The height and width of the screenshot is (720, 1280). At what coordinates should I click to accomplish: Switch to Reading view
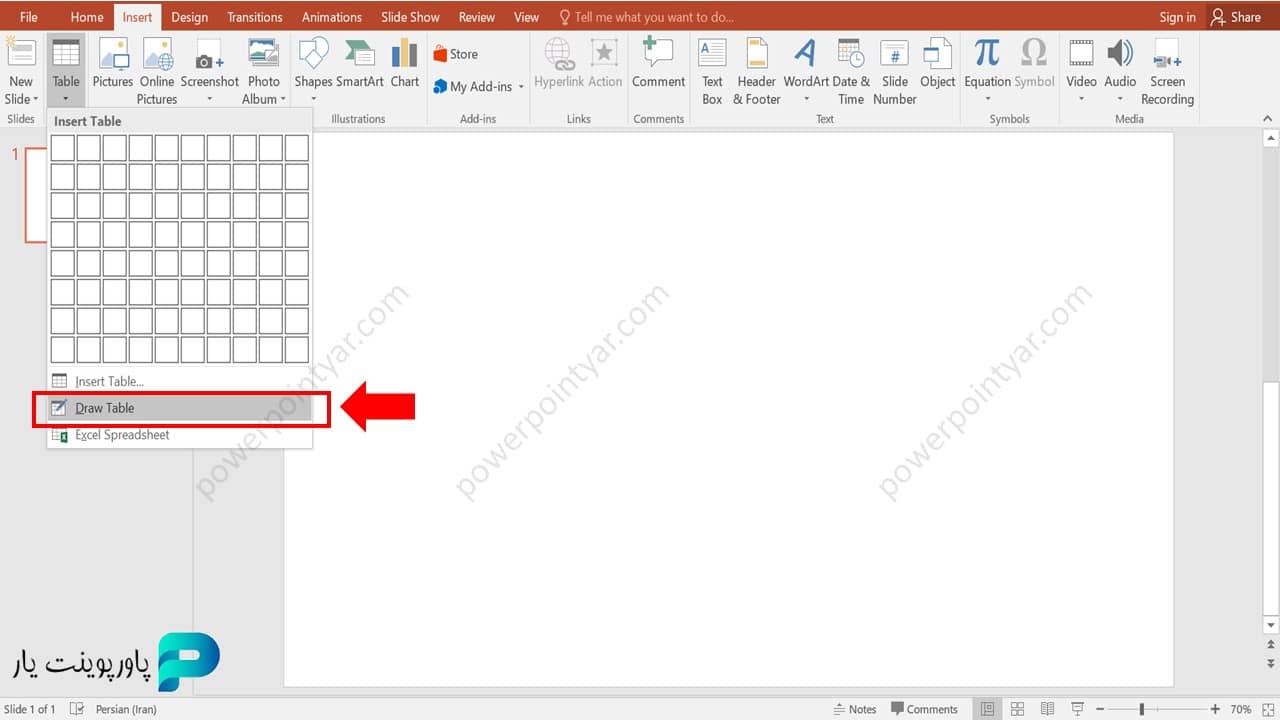(1047, 709)
